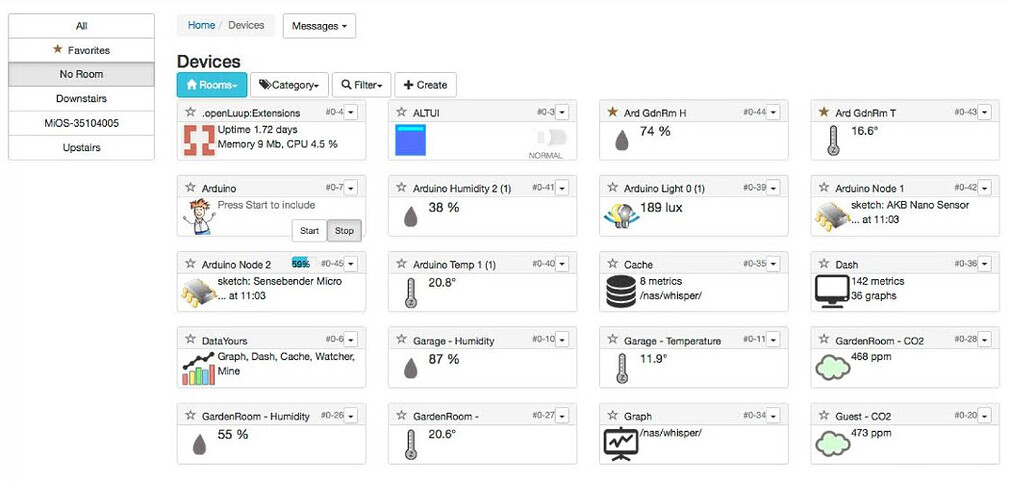Click the Garage - Humidity drop icon
The image size is (1035, 483).
[x=411, y=368]
